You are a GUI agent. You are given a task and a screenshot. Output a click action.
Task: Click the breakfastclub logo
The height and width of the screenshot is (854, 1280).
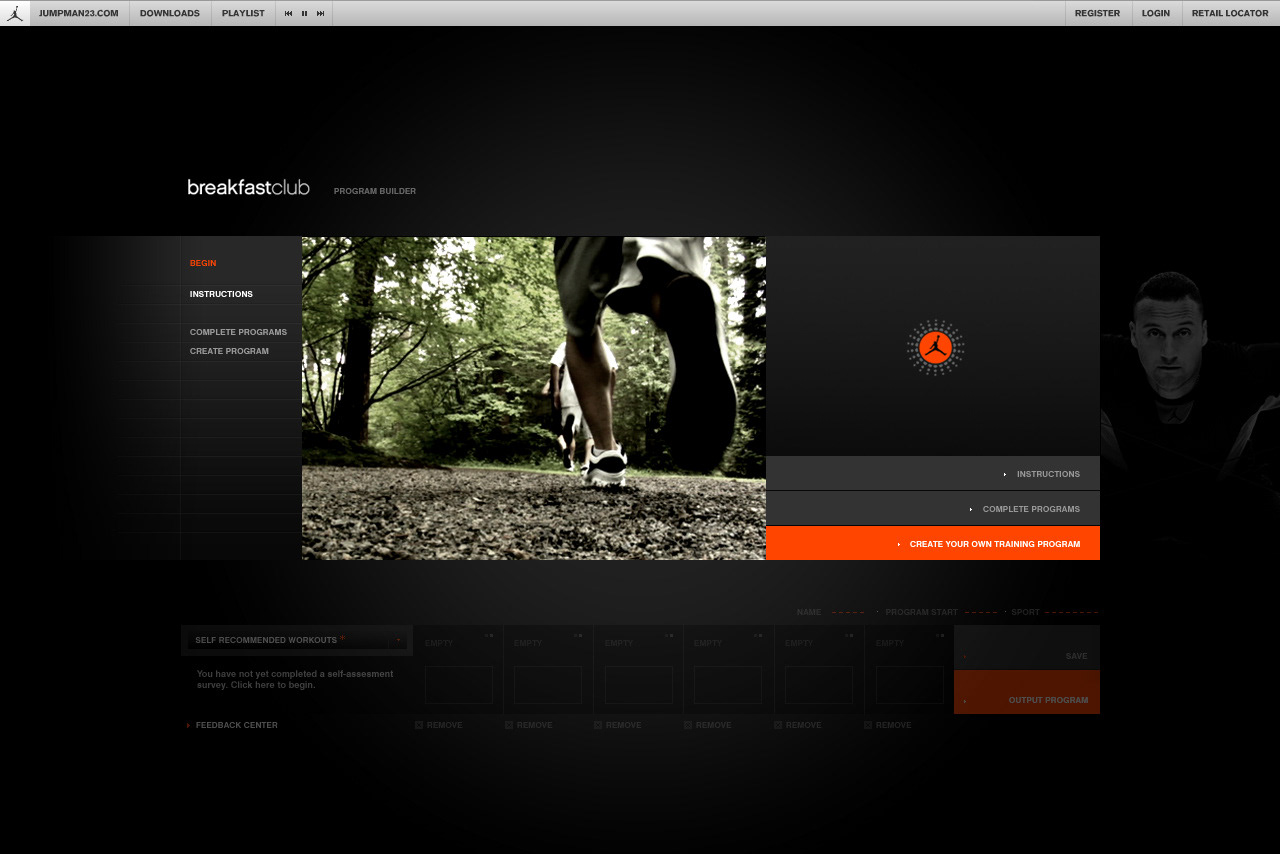click(x=248, y=188)
